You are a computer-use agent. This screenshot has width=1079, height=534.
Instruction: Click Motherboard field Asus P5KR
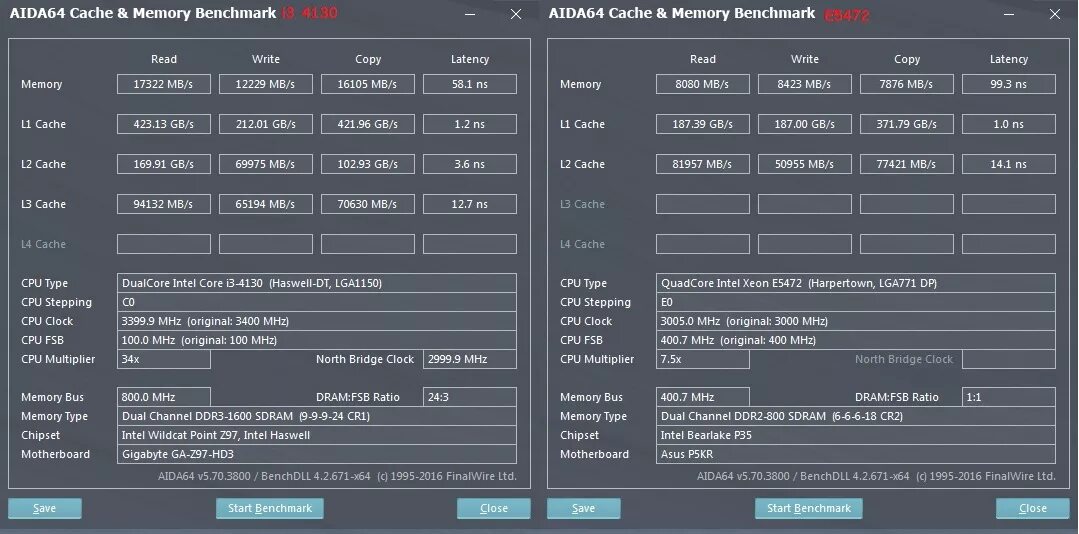855,454
